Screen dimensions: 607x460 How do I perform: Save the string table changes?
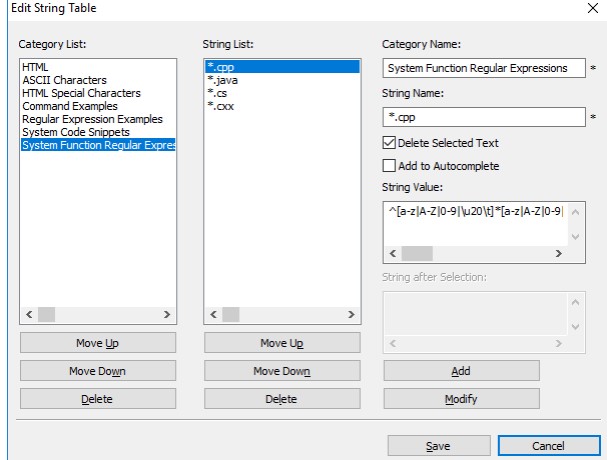click(438, 446)
